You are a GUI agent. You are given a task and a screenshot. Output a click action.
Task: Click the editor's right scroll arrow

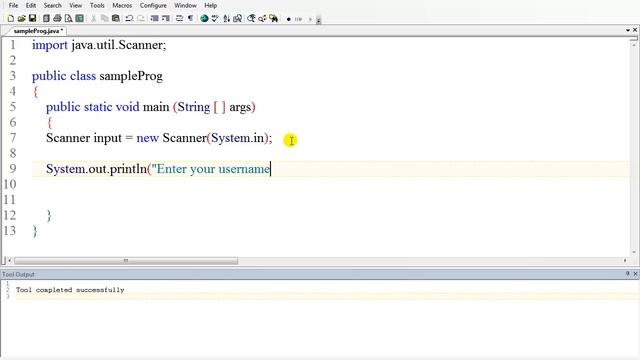(625, 260)
